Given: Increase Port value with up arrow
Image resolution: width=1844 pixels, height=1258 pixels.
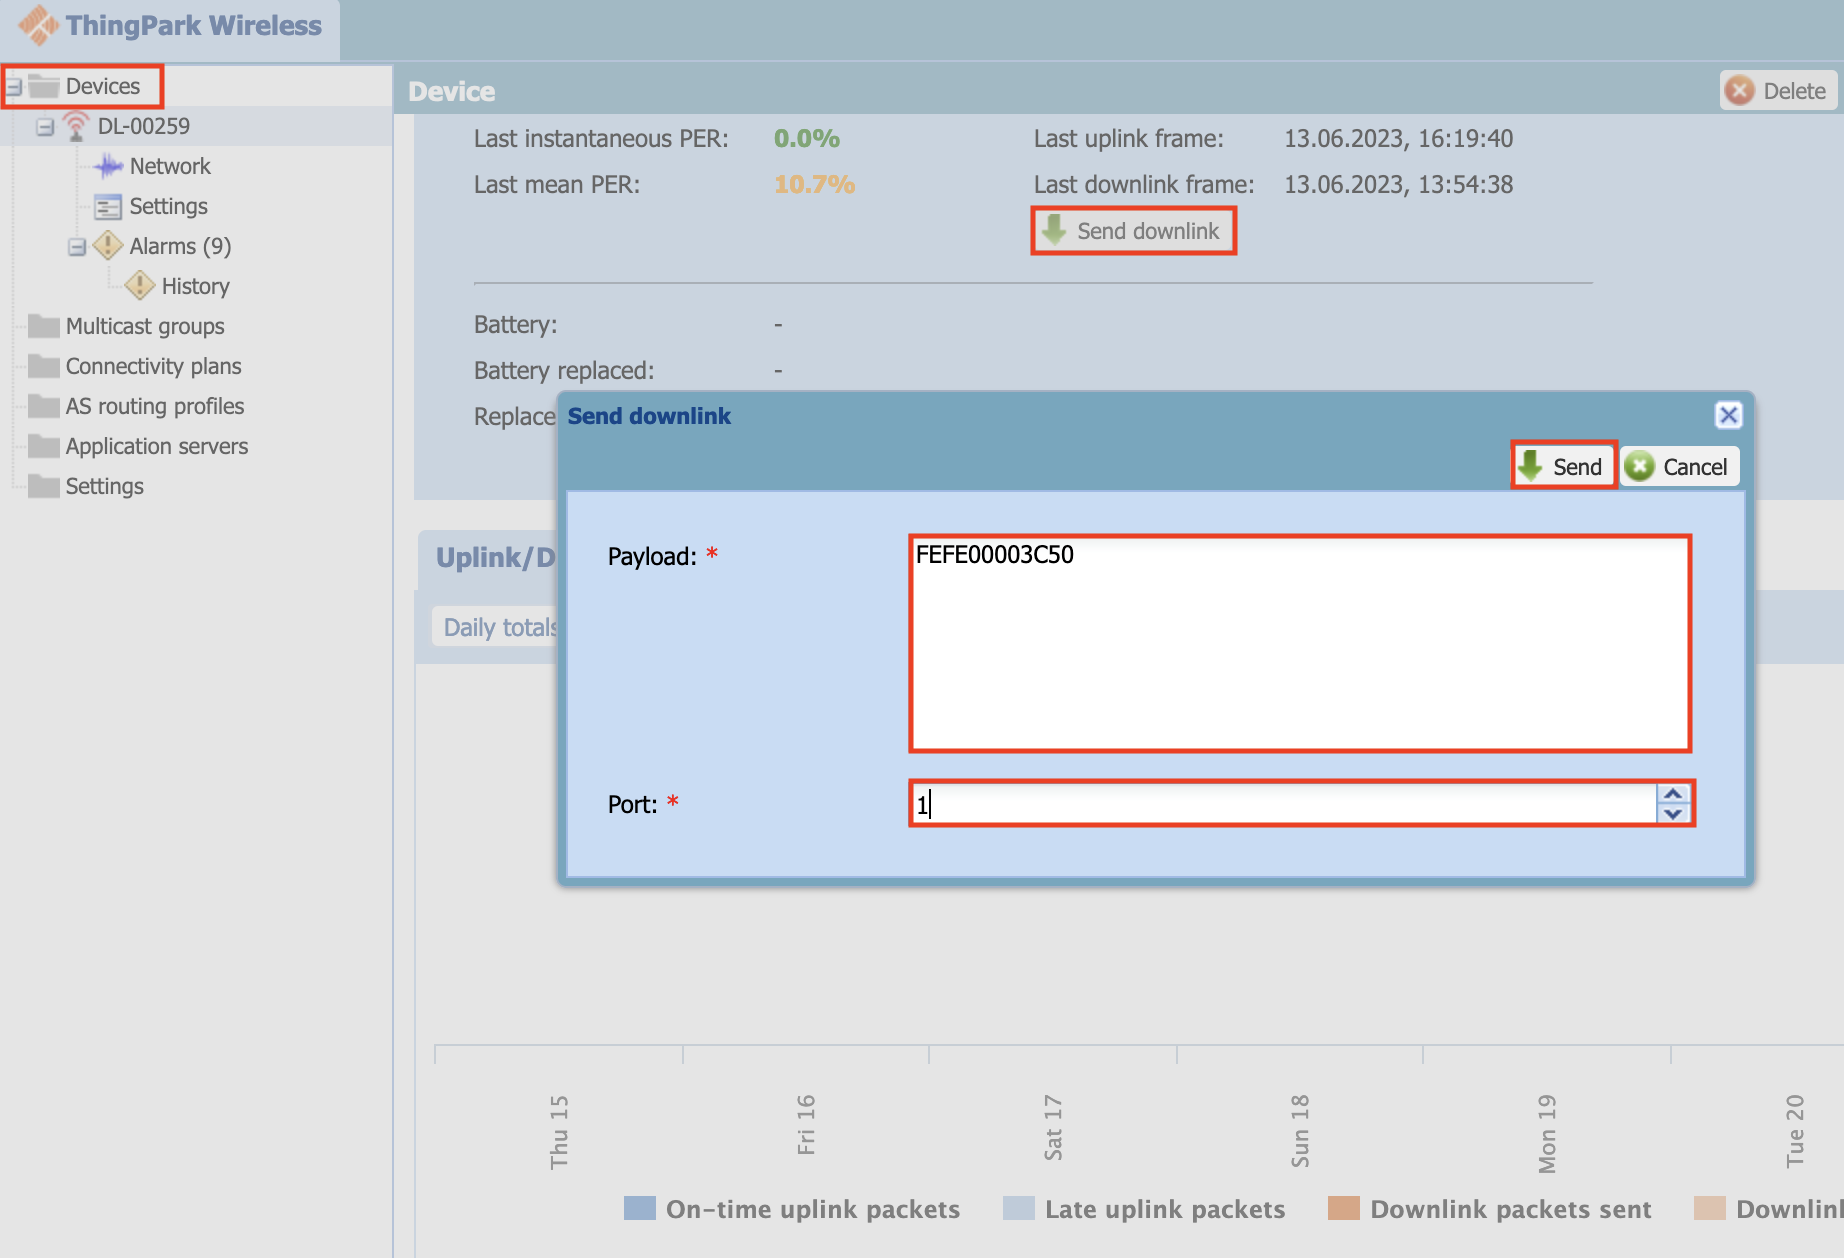Looking at the screenshot, I should (x=1673, y=794).
